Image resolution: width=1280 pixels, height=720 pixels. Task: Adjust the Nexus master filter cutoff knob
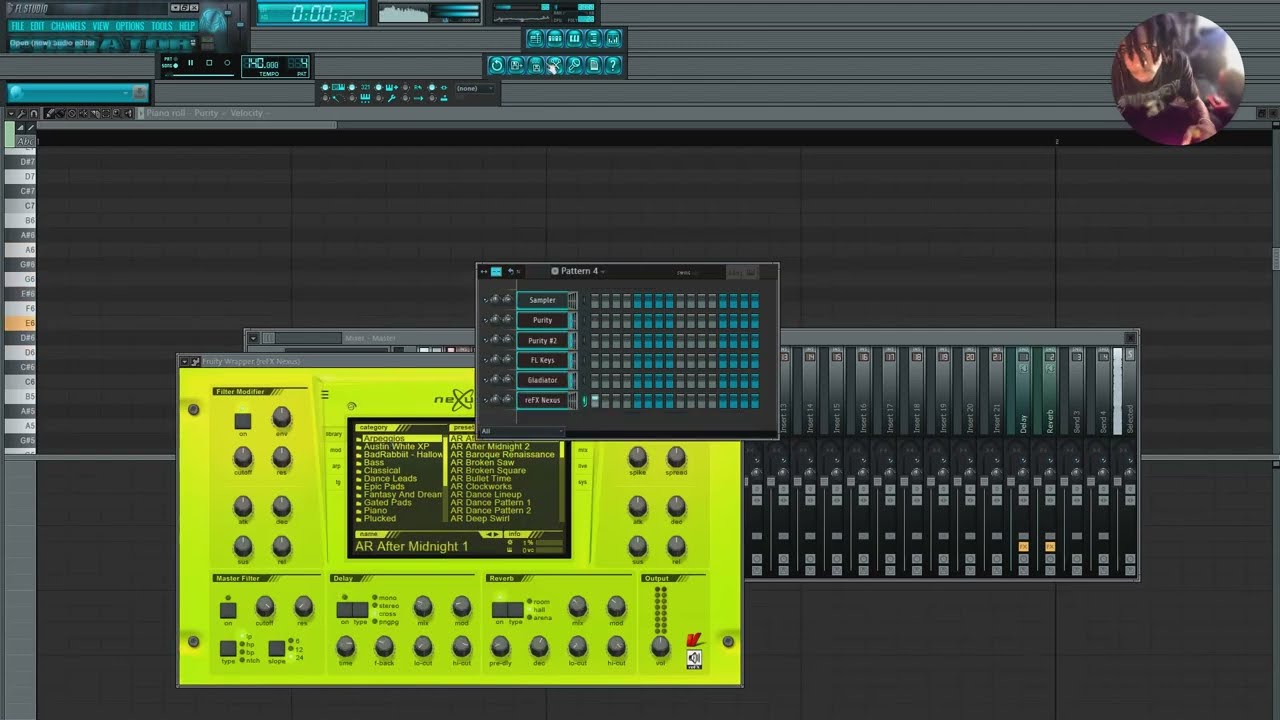pos(265,606)
